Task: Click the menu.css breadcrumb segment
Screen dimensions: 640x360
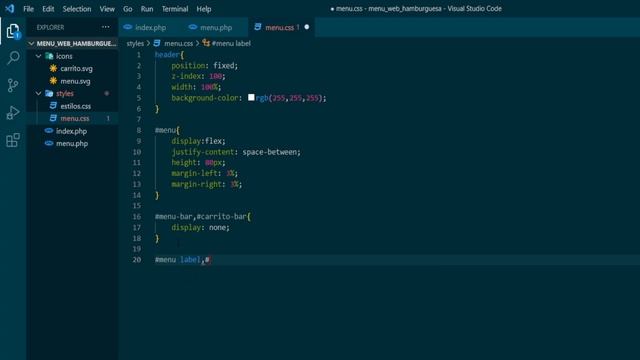Action: (x=178, y=43)
